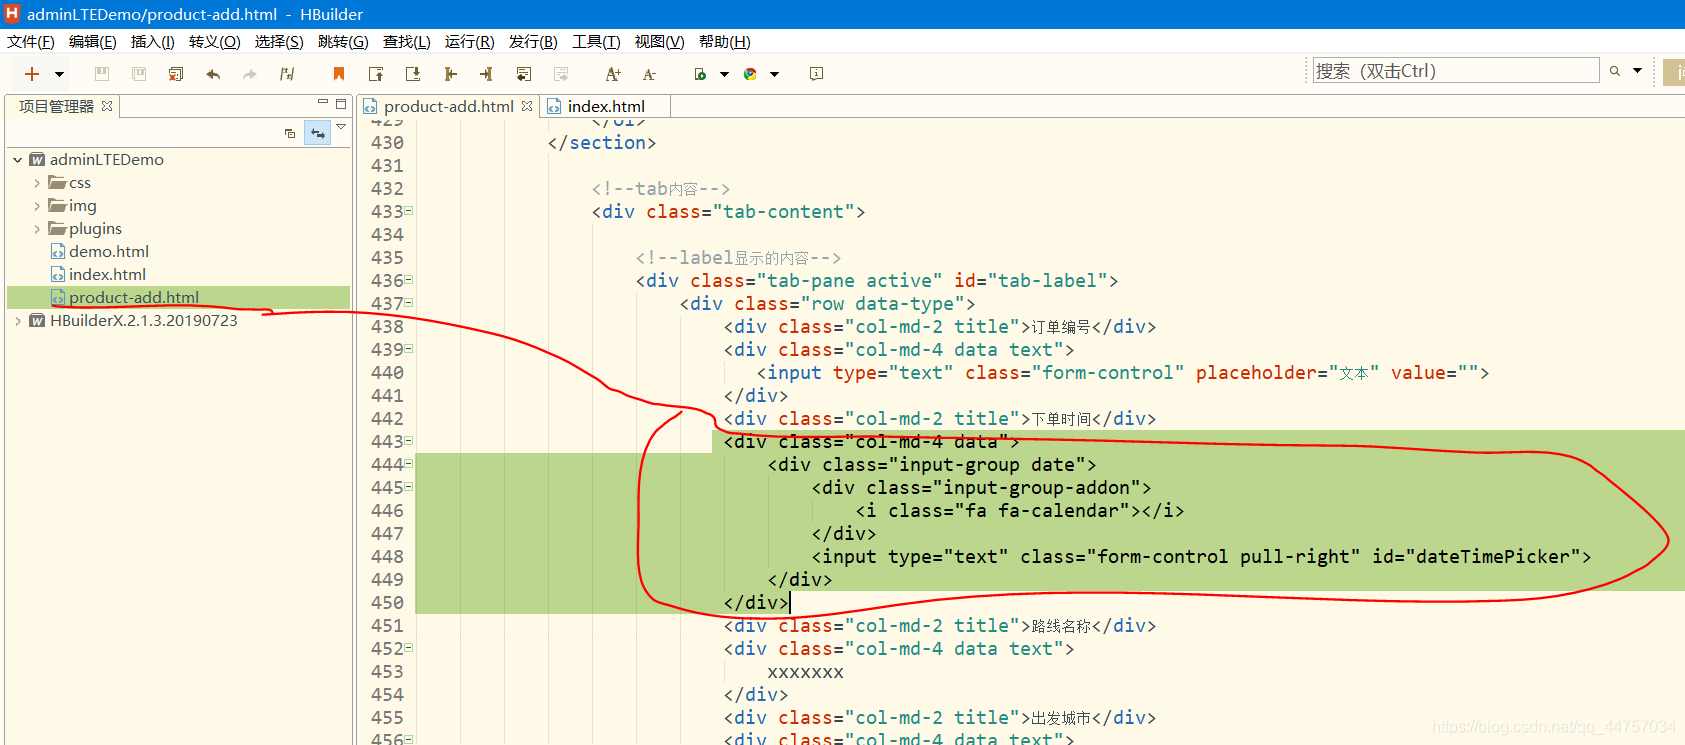Click the search field 搜索 (双击Ctrl)
Screen dimensions: 1685x745
pyautogui.click(x=1455, y=71)
